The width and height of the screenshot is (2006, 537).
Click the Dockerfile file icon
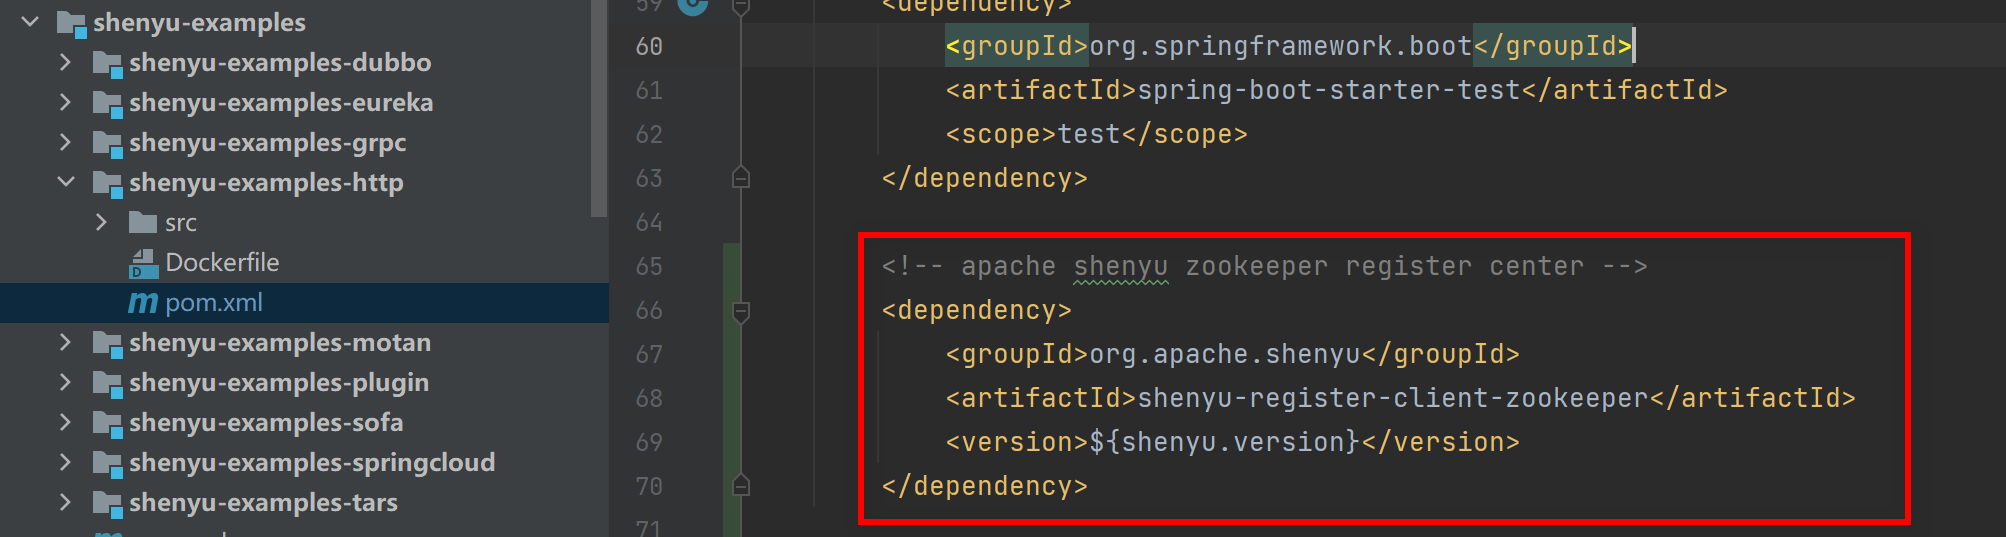144,263
